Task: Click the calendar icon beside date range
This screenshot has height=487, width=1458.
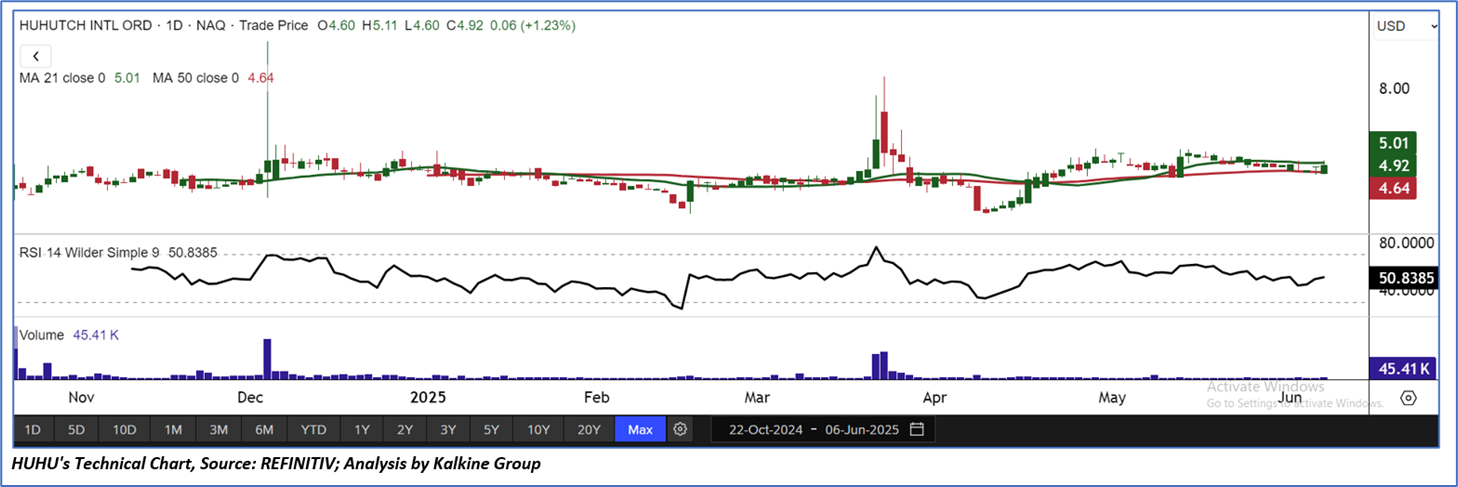Action: (x=917, y=430)
